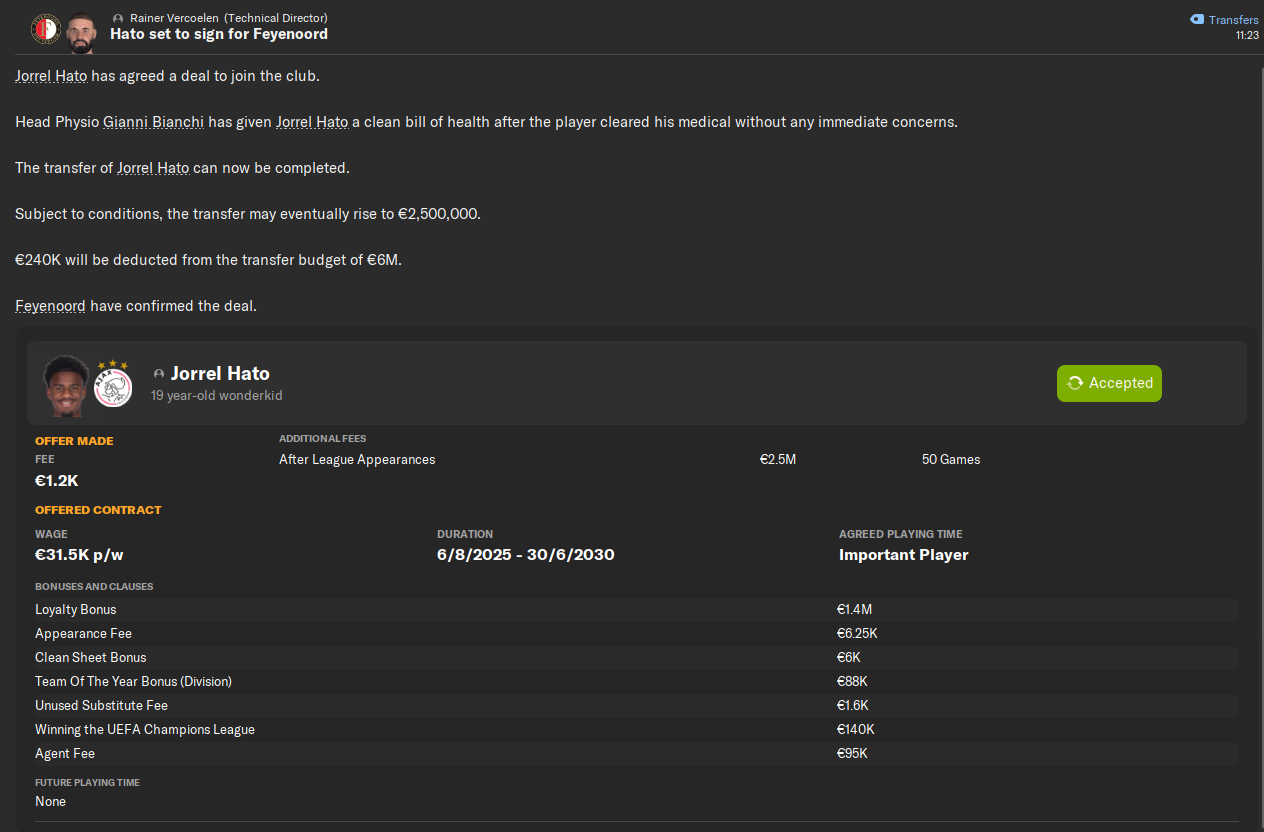Select Team Of The Year Bonus (Division) row
This screenshot has width=1264, height=832.
636,682
